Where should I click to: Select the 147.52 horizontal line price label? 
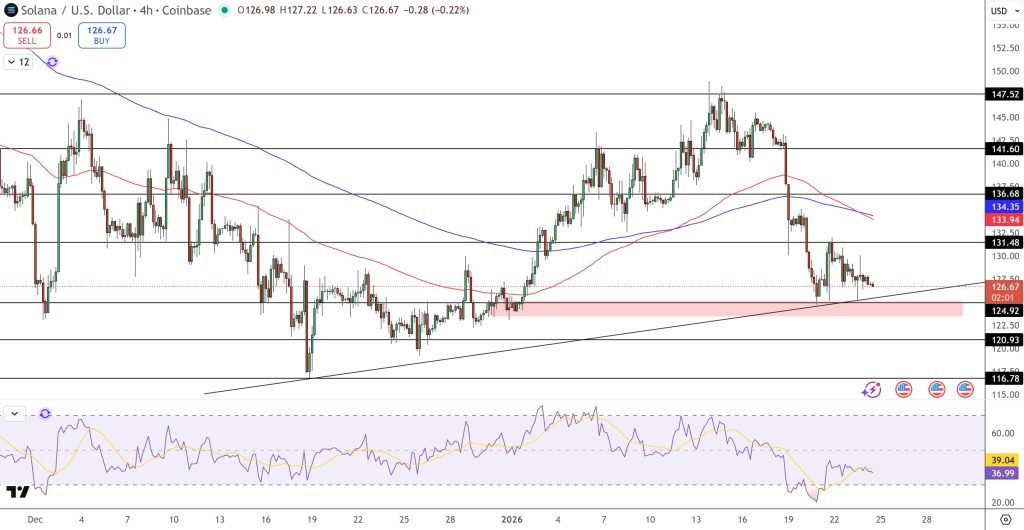pos(1004,94)
